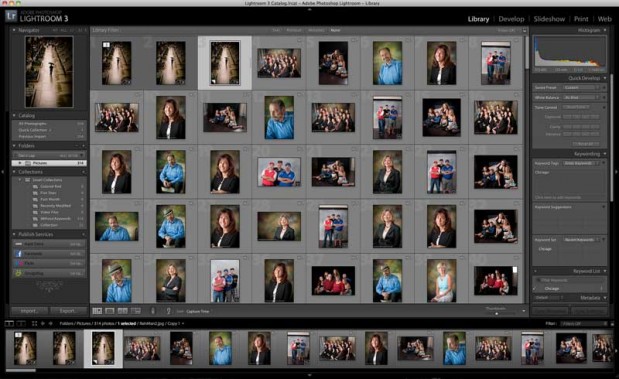Switch to Grid view in toolbar

(x=97, y=311)
